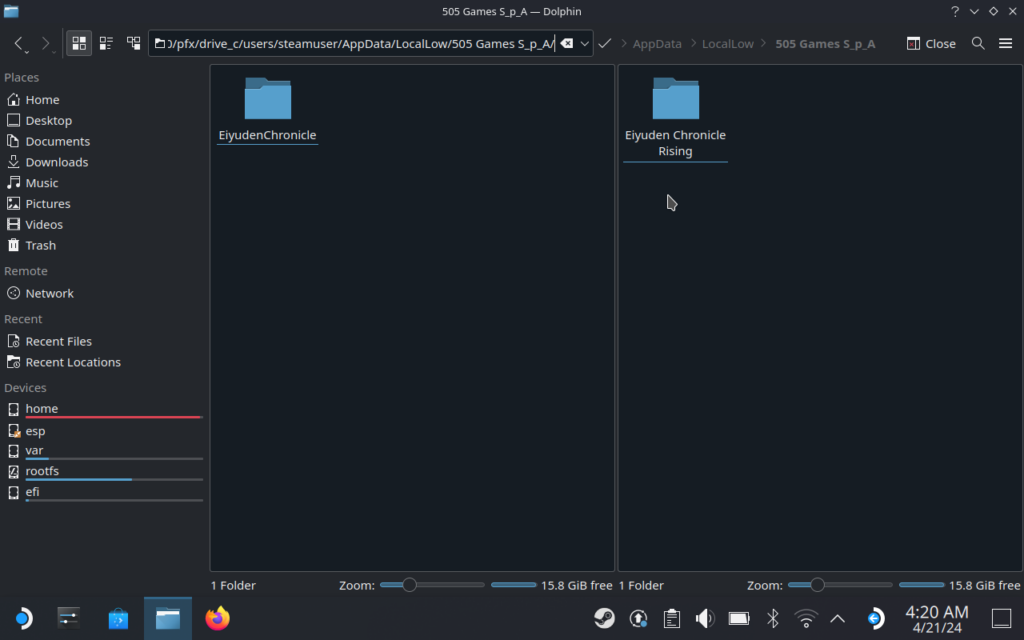The width and height of the screenshot is (1024, 640).
Task: Open the updates tray icon
Action: [x=638, y=618]
